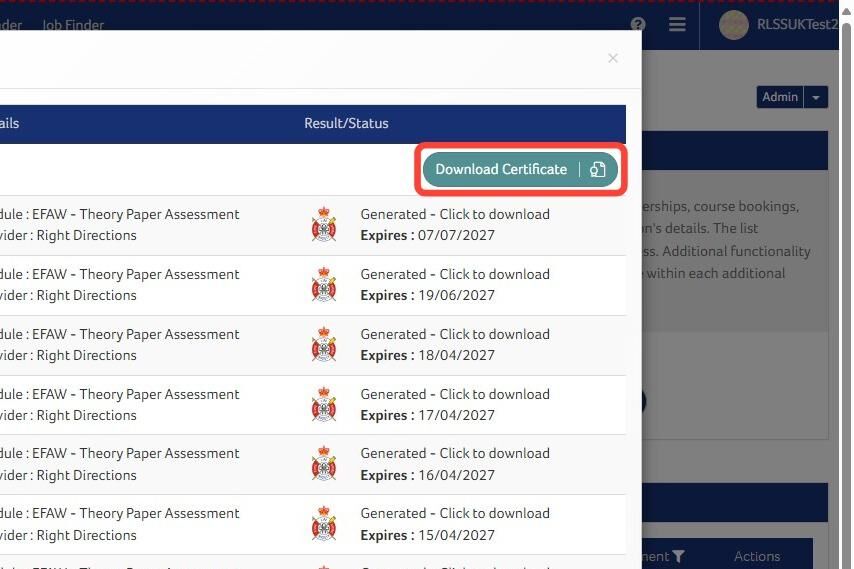Select the expiry date 19/06/2027
854x569 pixels.
456,295
